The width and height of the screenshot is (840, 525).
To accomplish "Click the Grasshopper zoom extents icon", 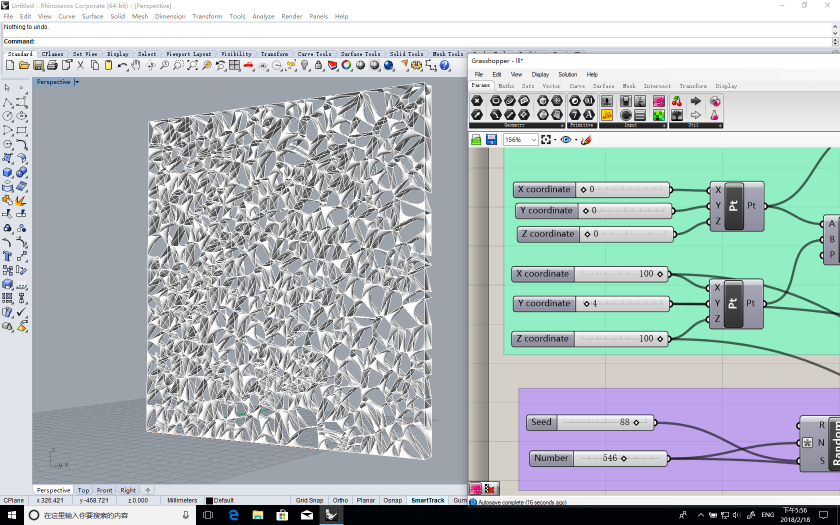I will [547, 140].
